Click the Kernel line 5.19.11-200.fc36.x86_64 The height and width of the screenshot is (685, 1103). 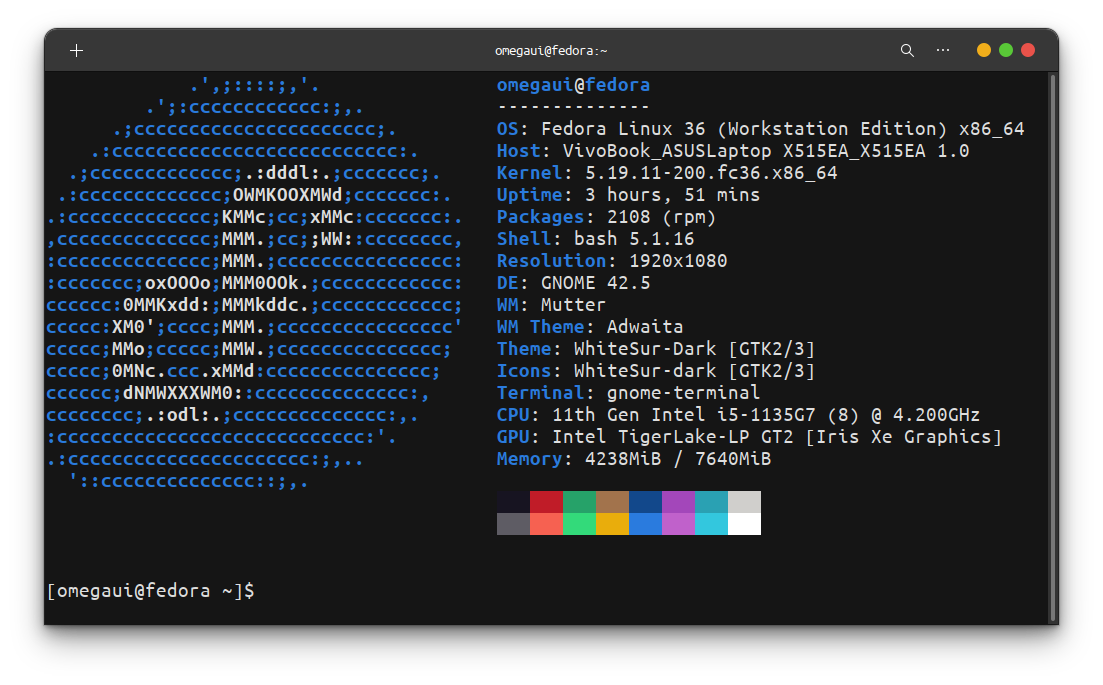[x=667, y=173]
